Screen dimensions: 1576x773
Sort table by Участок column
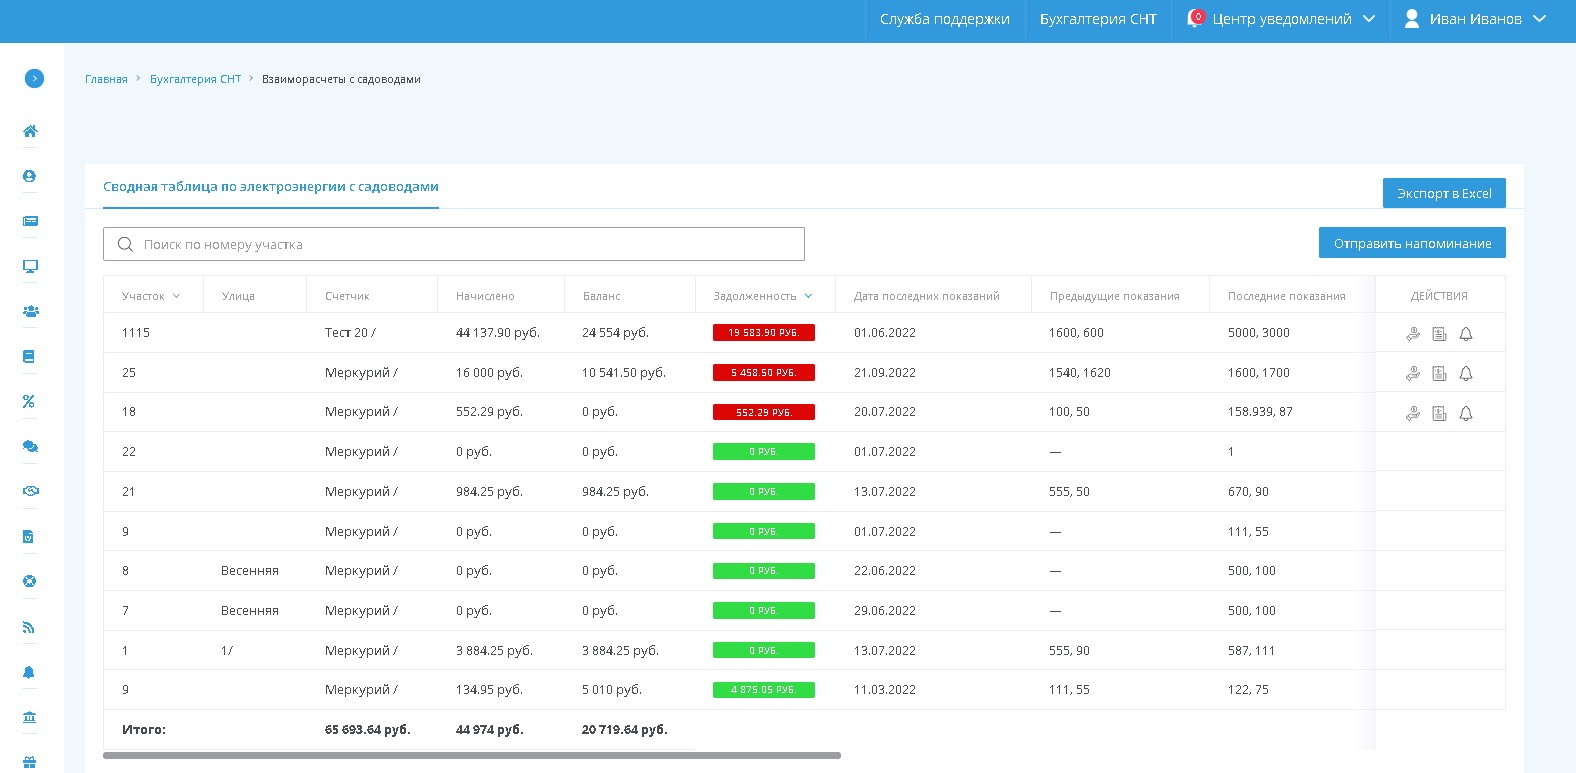[x=151, y=296]
